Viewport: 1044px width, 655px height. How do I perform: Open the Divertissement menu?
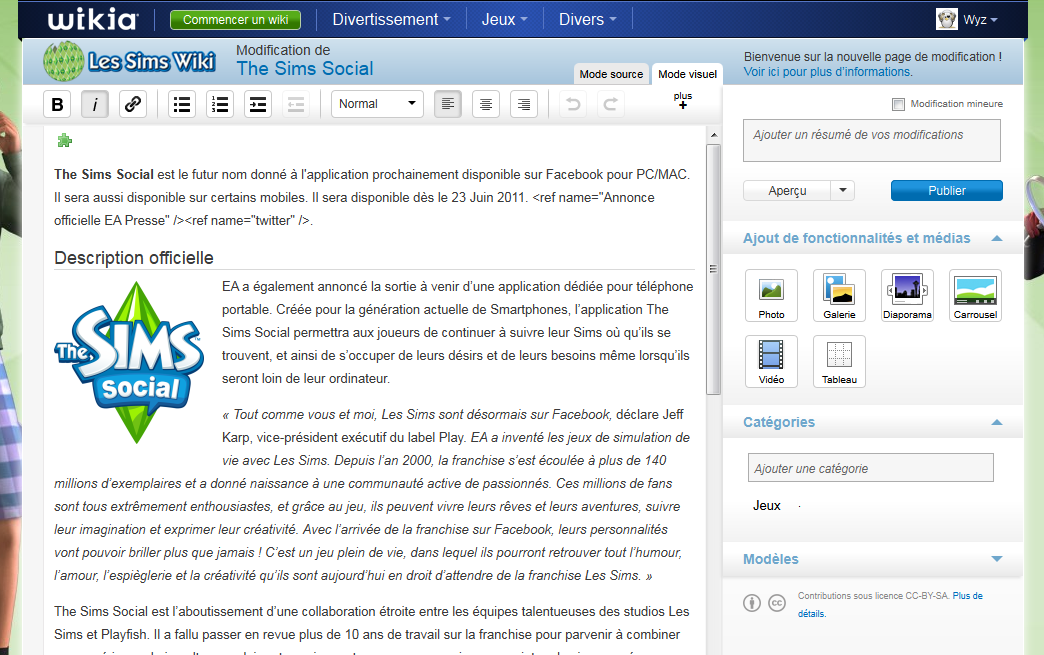[x=391, y=19]
